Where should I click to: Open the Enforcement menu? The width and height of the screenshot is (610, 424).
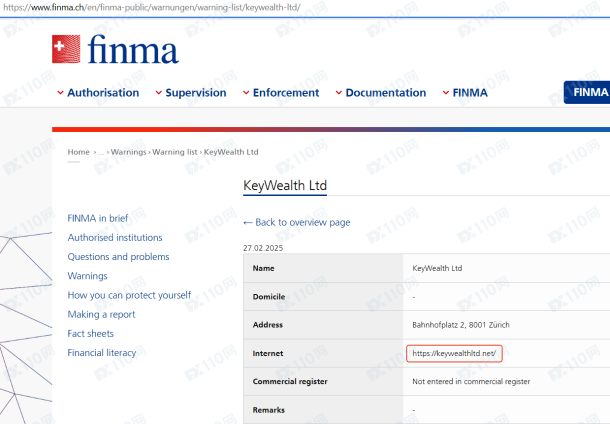tap(286, 93)
